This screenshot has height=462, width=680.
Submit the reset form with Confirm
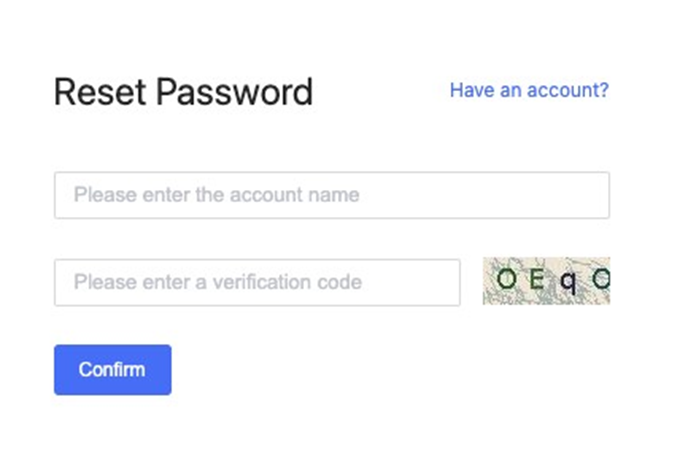click(112, 369)
